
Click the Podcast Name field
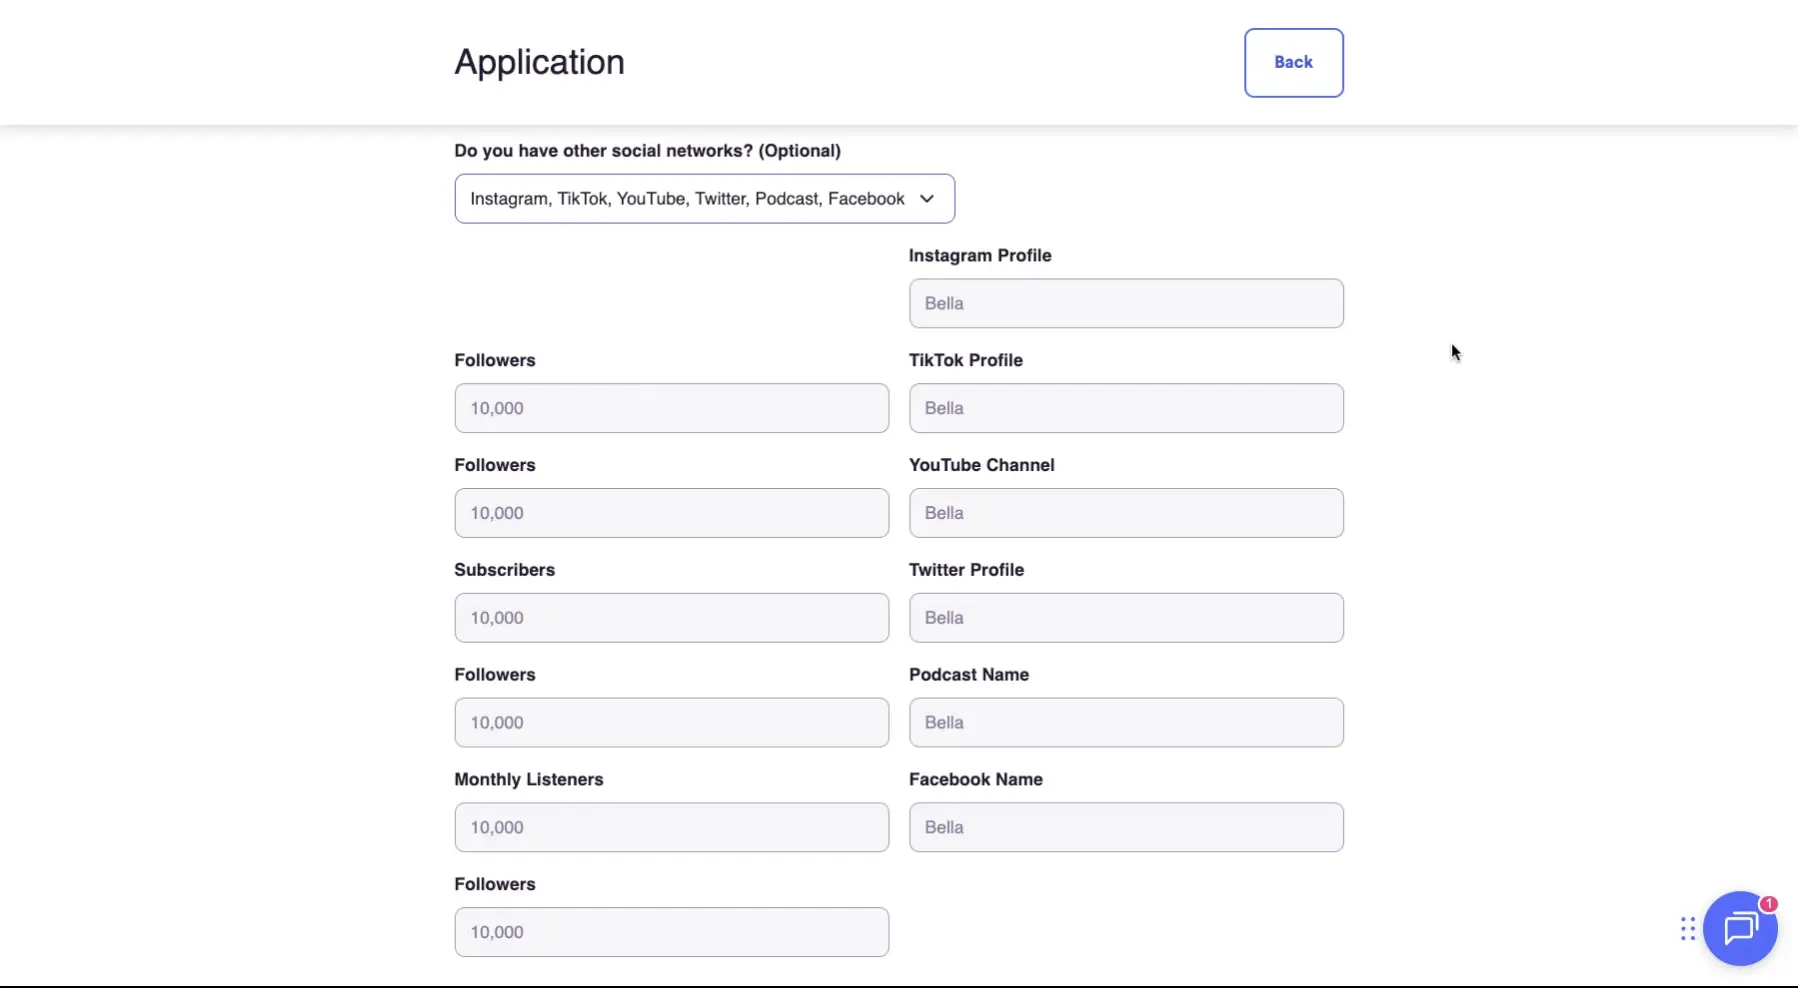pyautogui.click(x=1125, y=722)
